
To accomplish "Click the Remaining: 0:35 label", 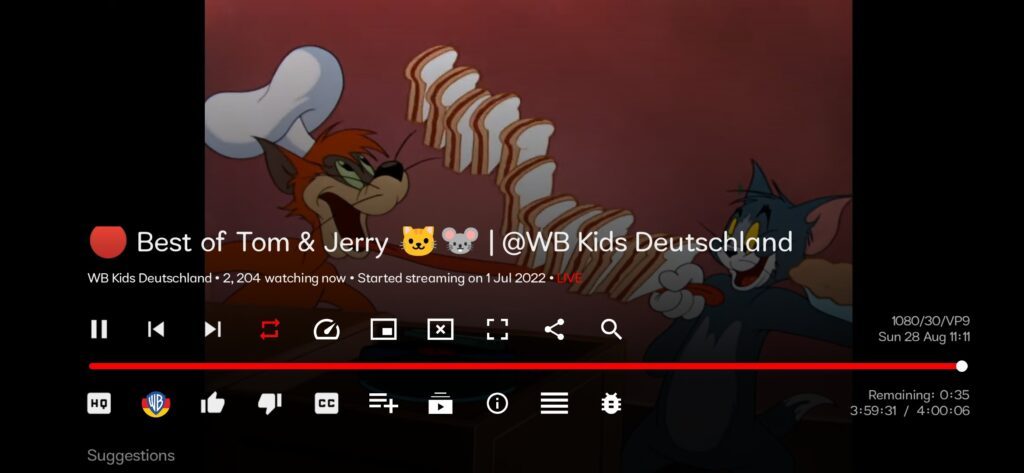I will [919, 395].
